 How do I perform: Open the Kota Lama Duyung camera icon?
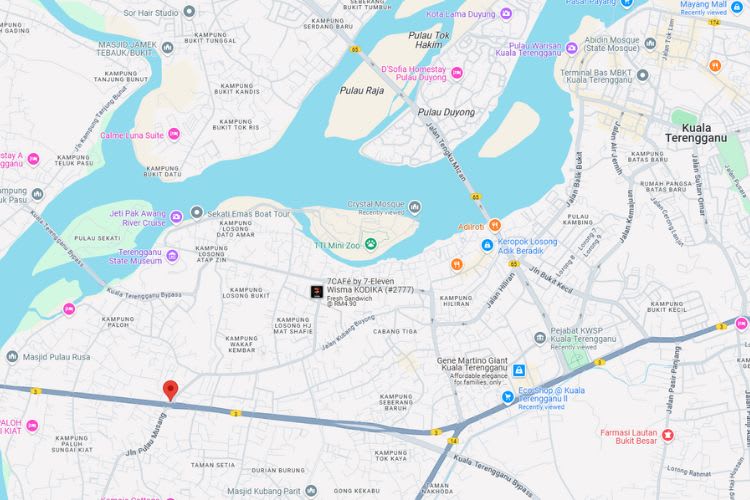(x=506, y=13)
